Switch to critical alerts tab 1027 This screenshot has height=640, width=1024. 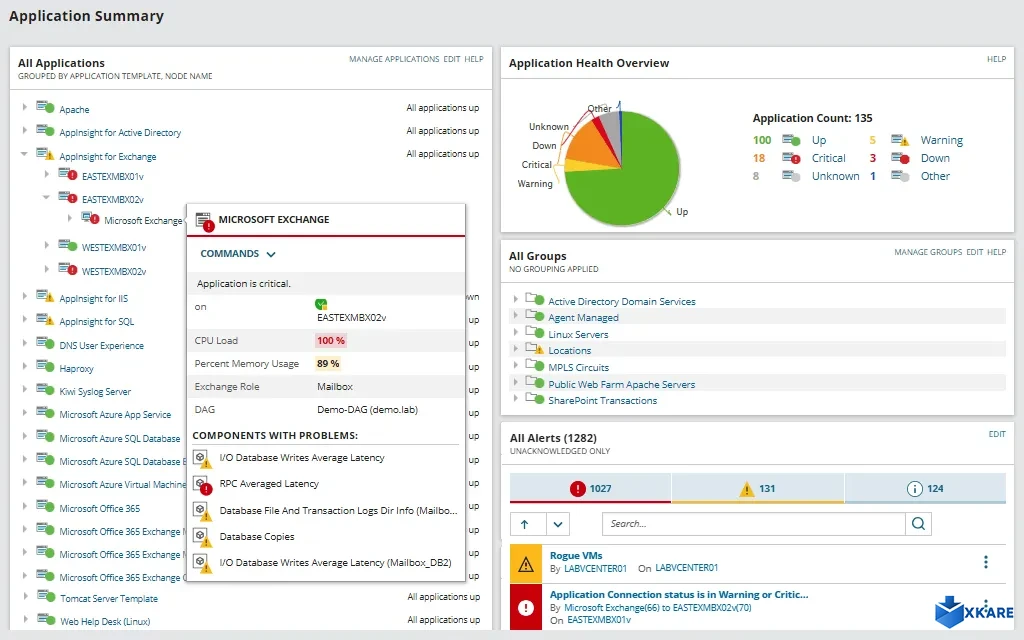pyautogui.click(x=590, y=488)
